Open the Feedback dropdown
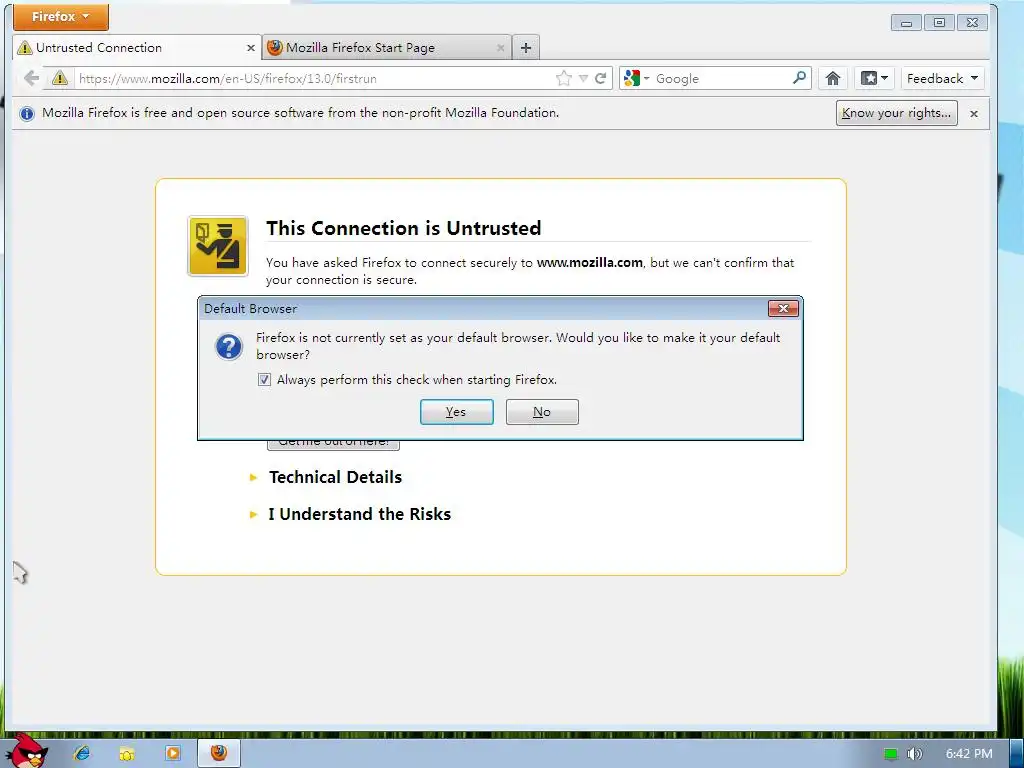1024x768 pixels. point(942,78)
